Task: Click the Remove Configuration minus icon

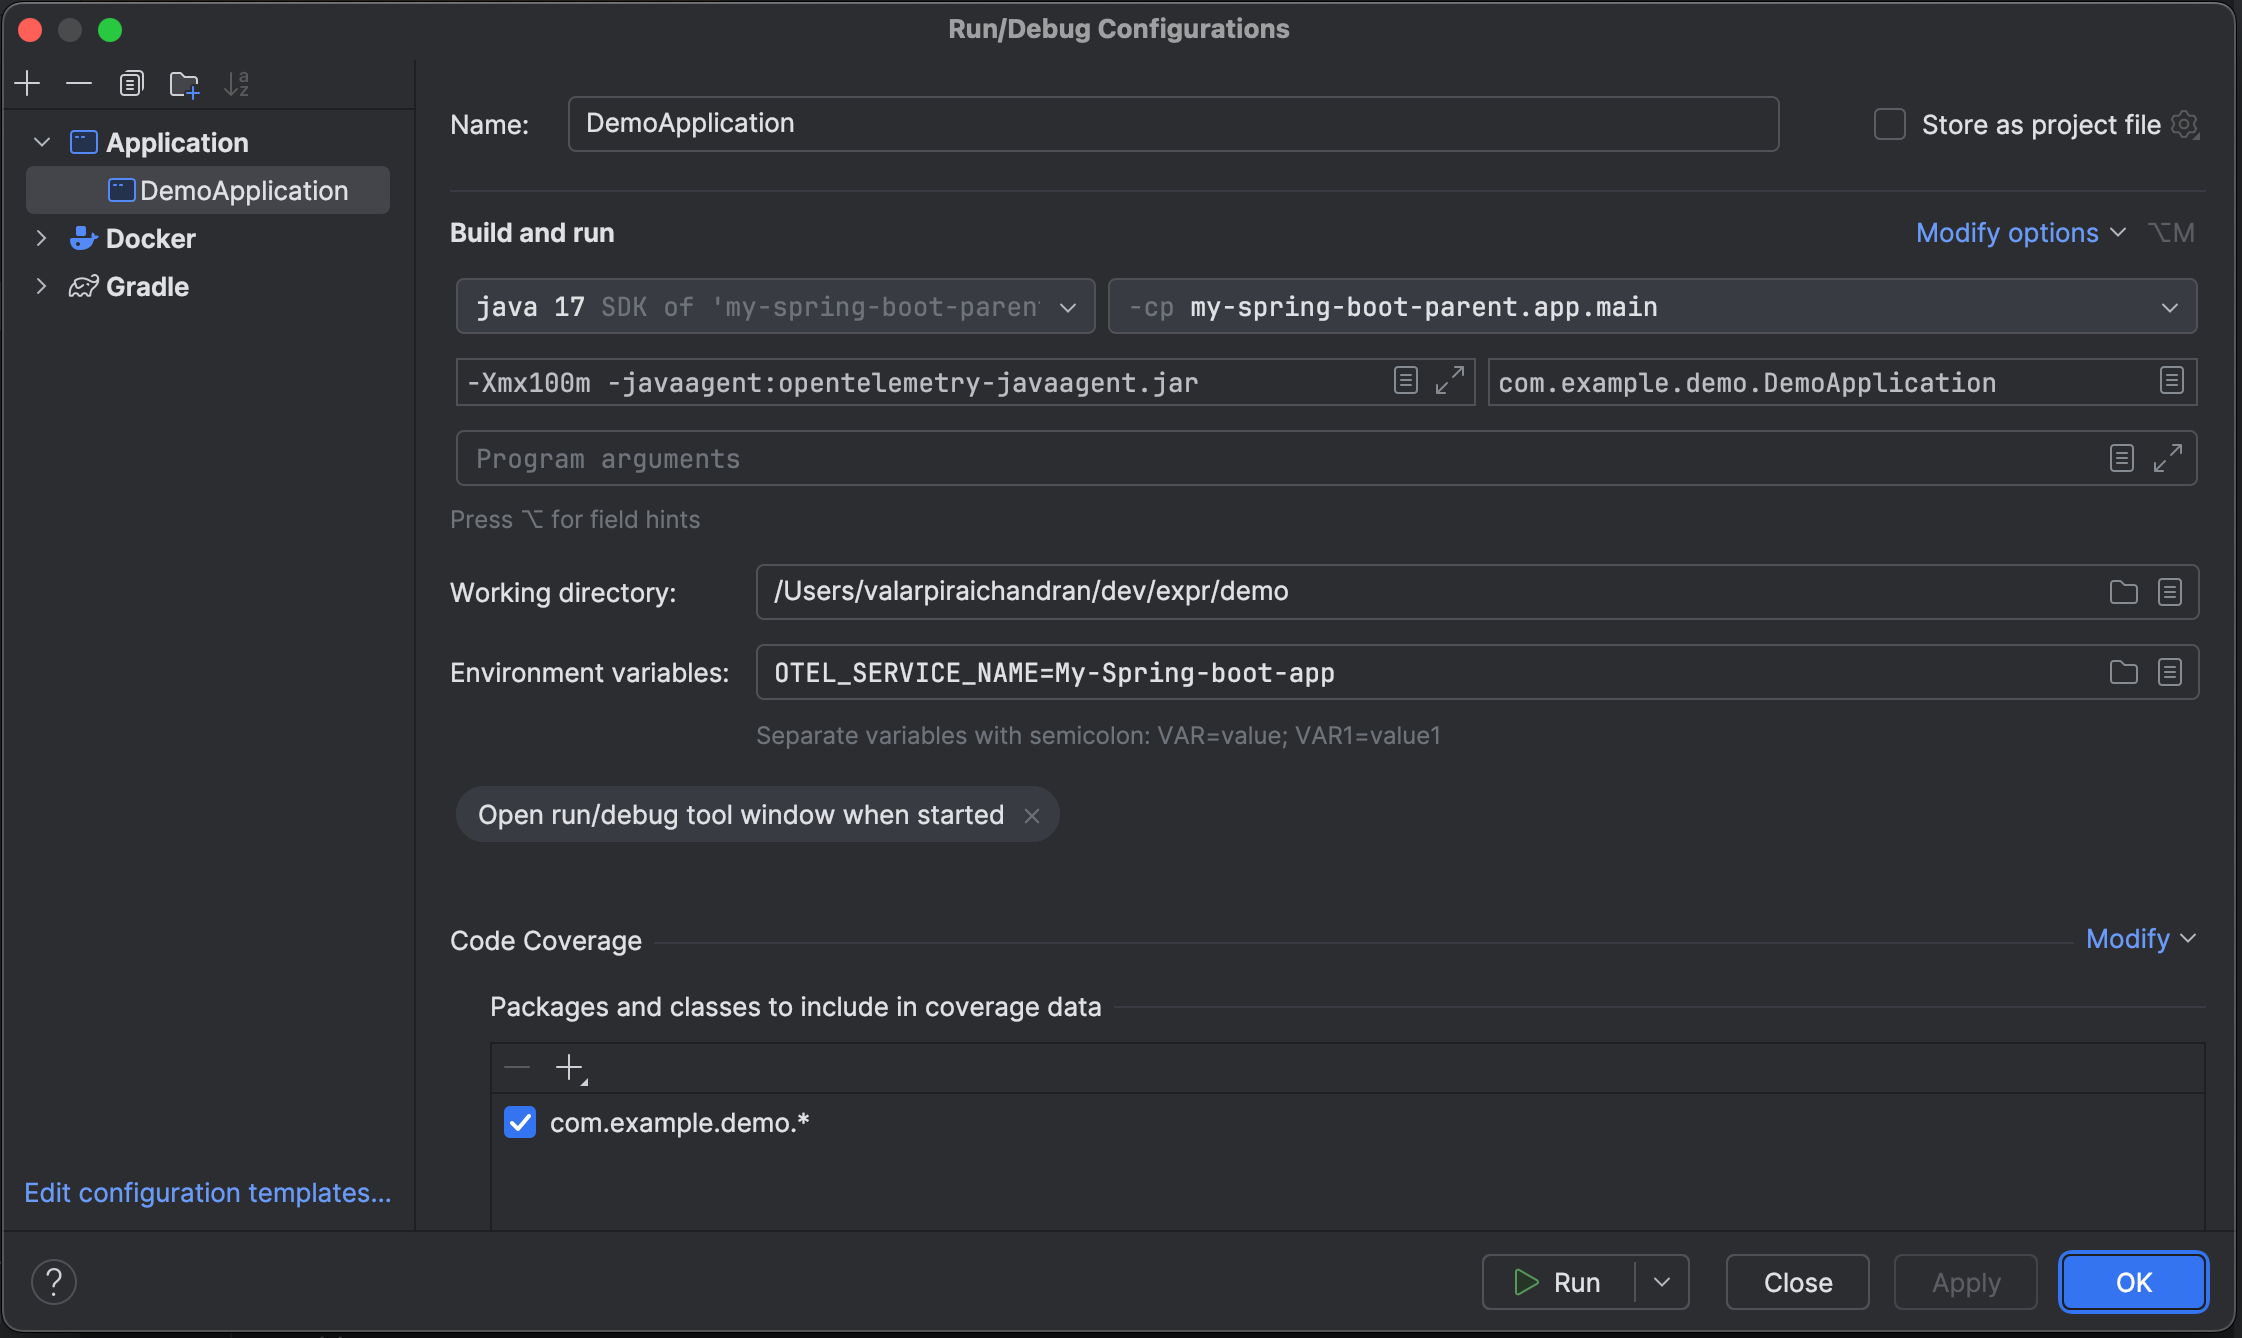Action: [79, 83]
